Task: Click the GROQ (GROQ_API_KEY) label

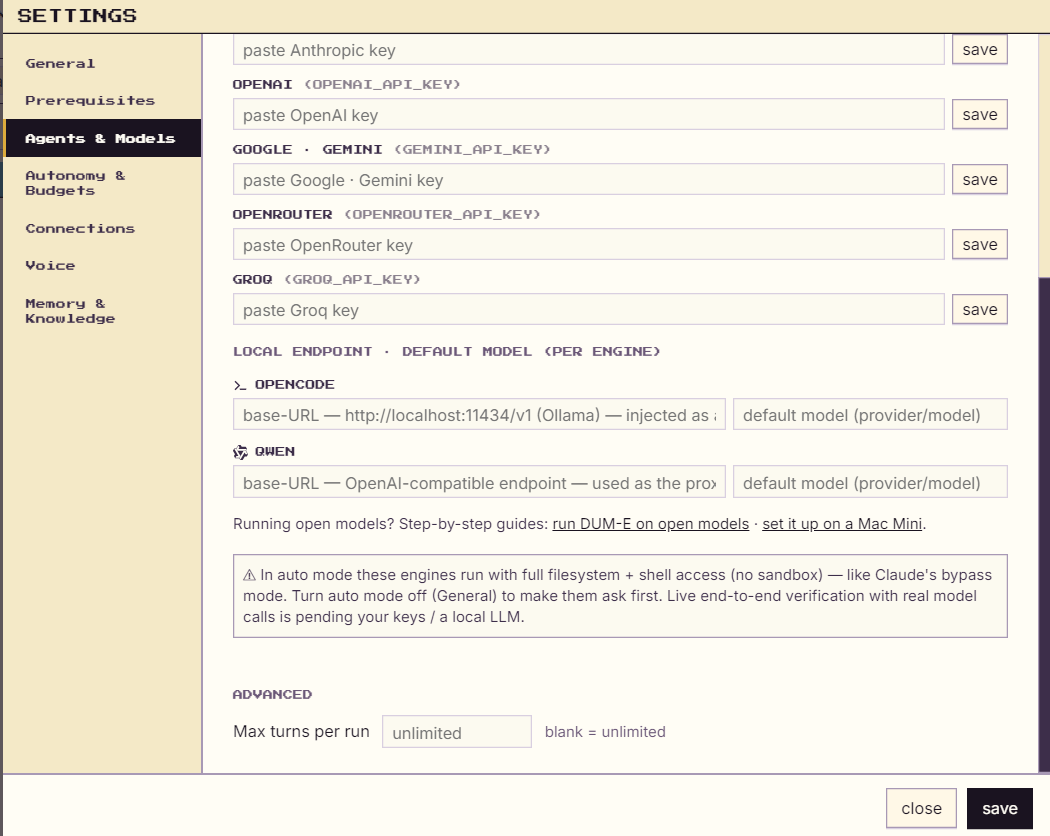Action: click(326, 279)
